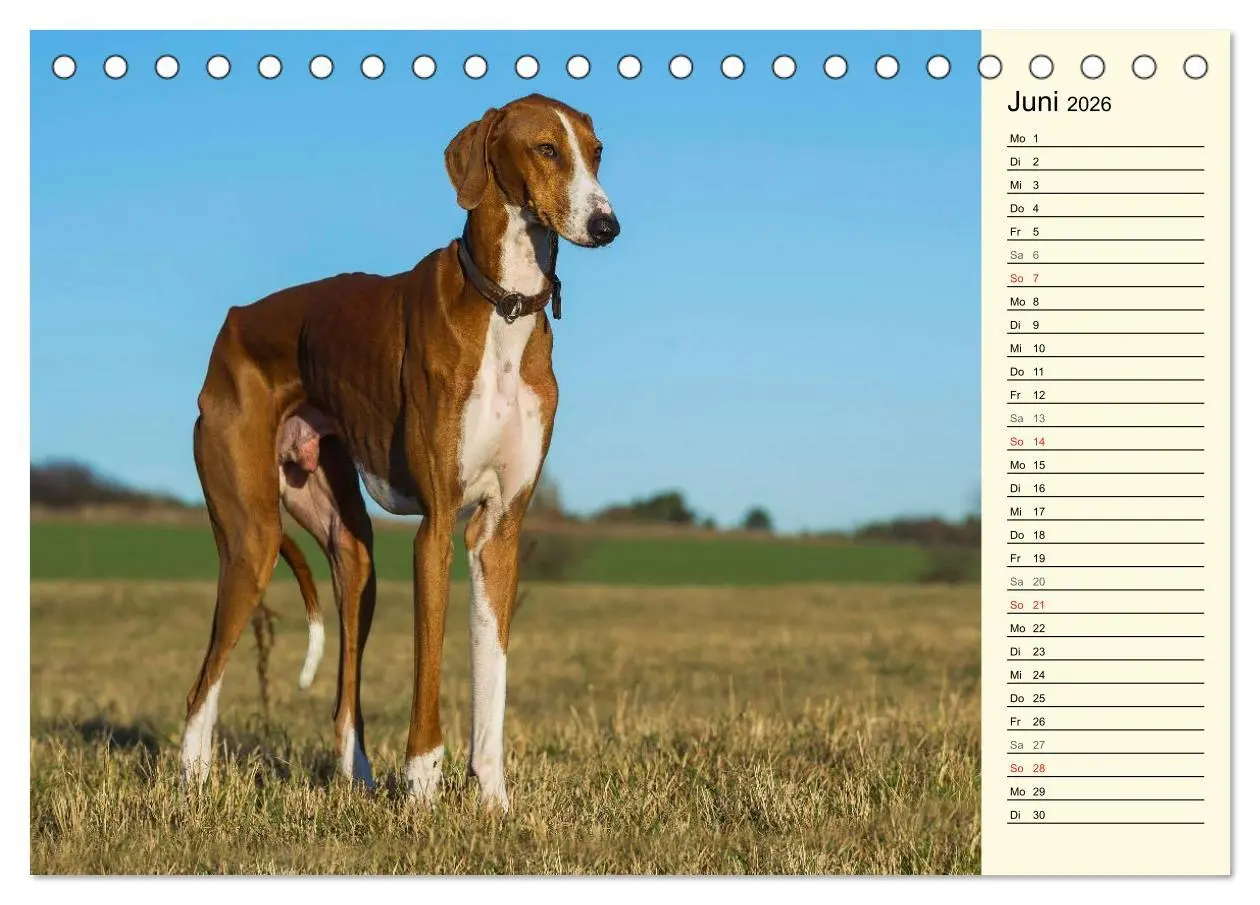Select the date row 'Do 25'
1260x905 pixels.
1105,698
